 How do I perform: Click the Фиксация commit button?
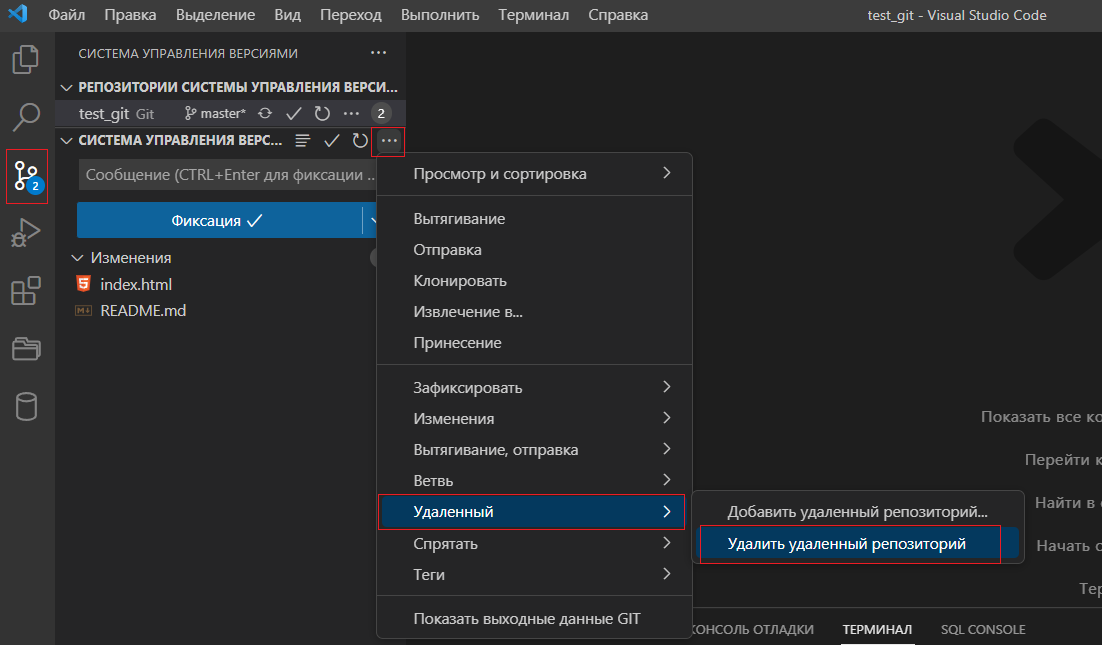pos(219,221)
